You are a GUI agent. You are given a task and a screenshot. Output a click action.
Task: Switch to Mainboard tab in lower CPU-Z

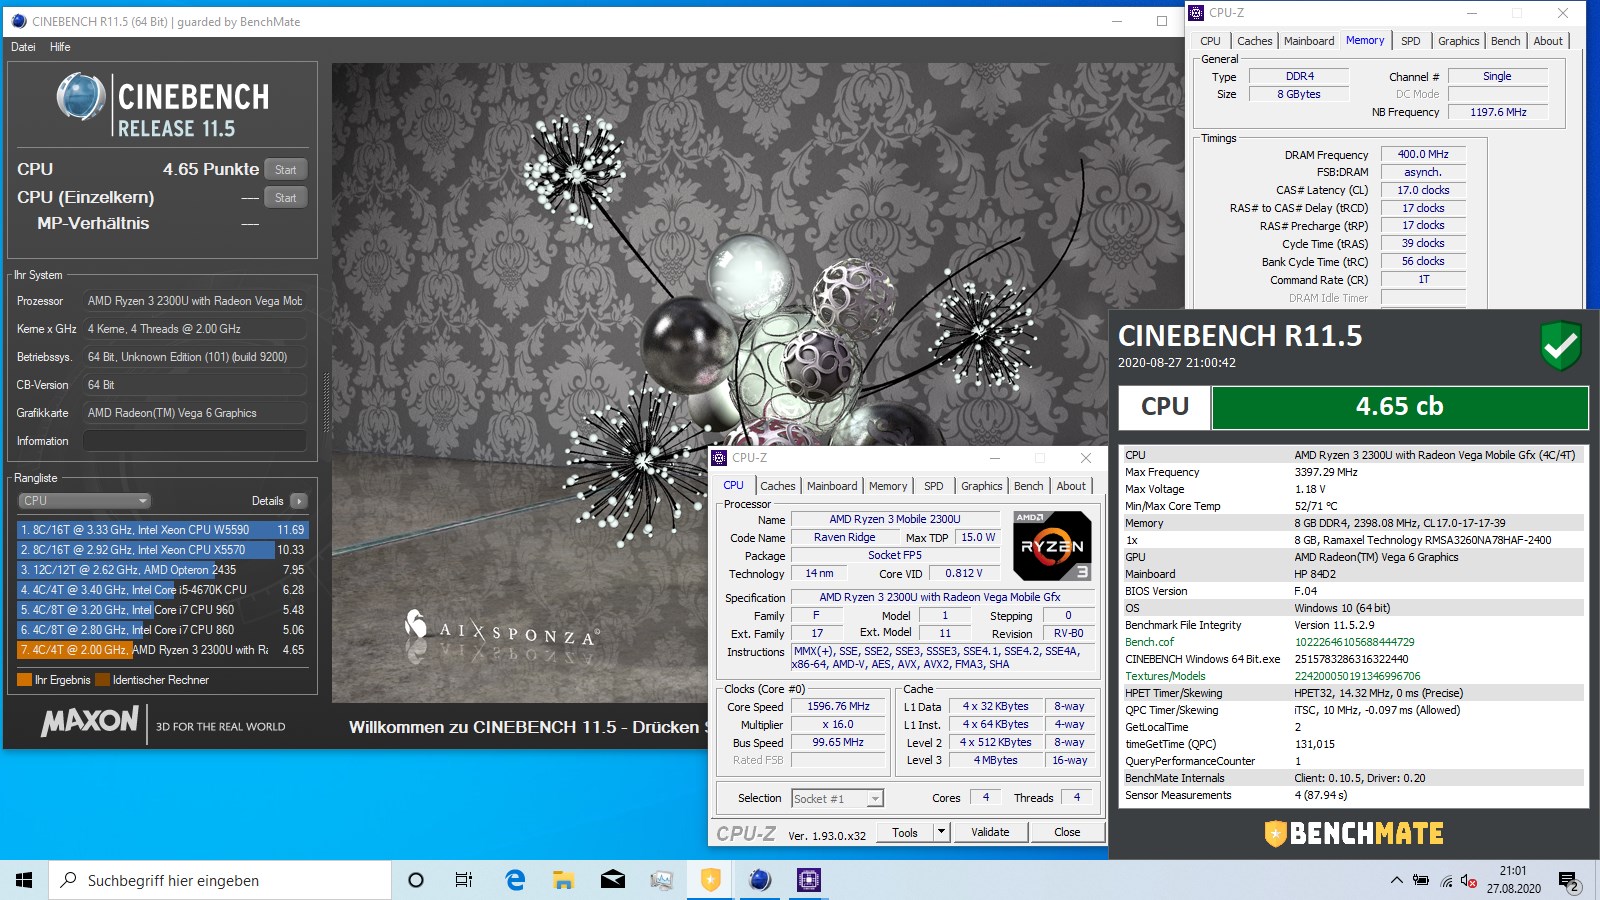[x=832, y=486]
